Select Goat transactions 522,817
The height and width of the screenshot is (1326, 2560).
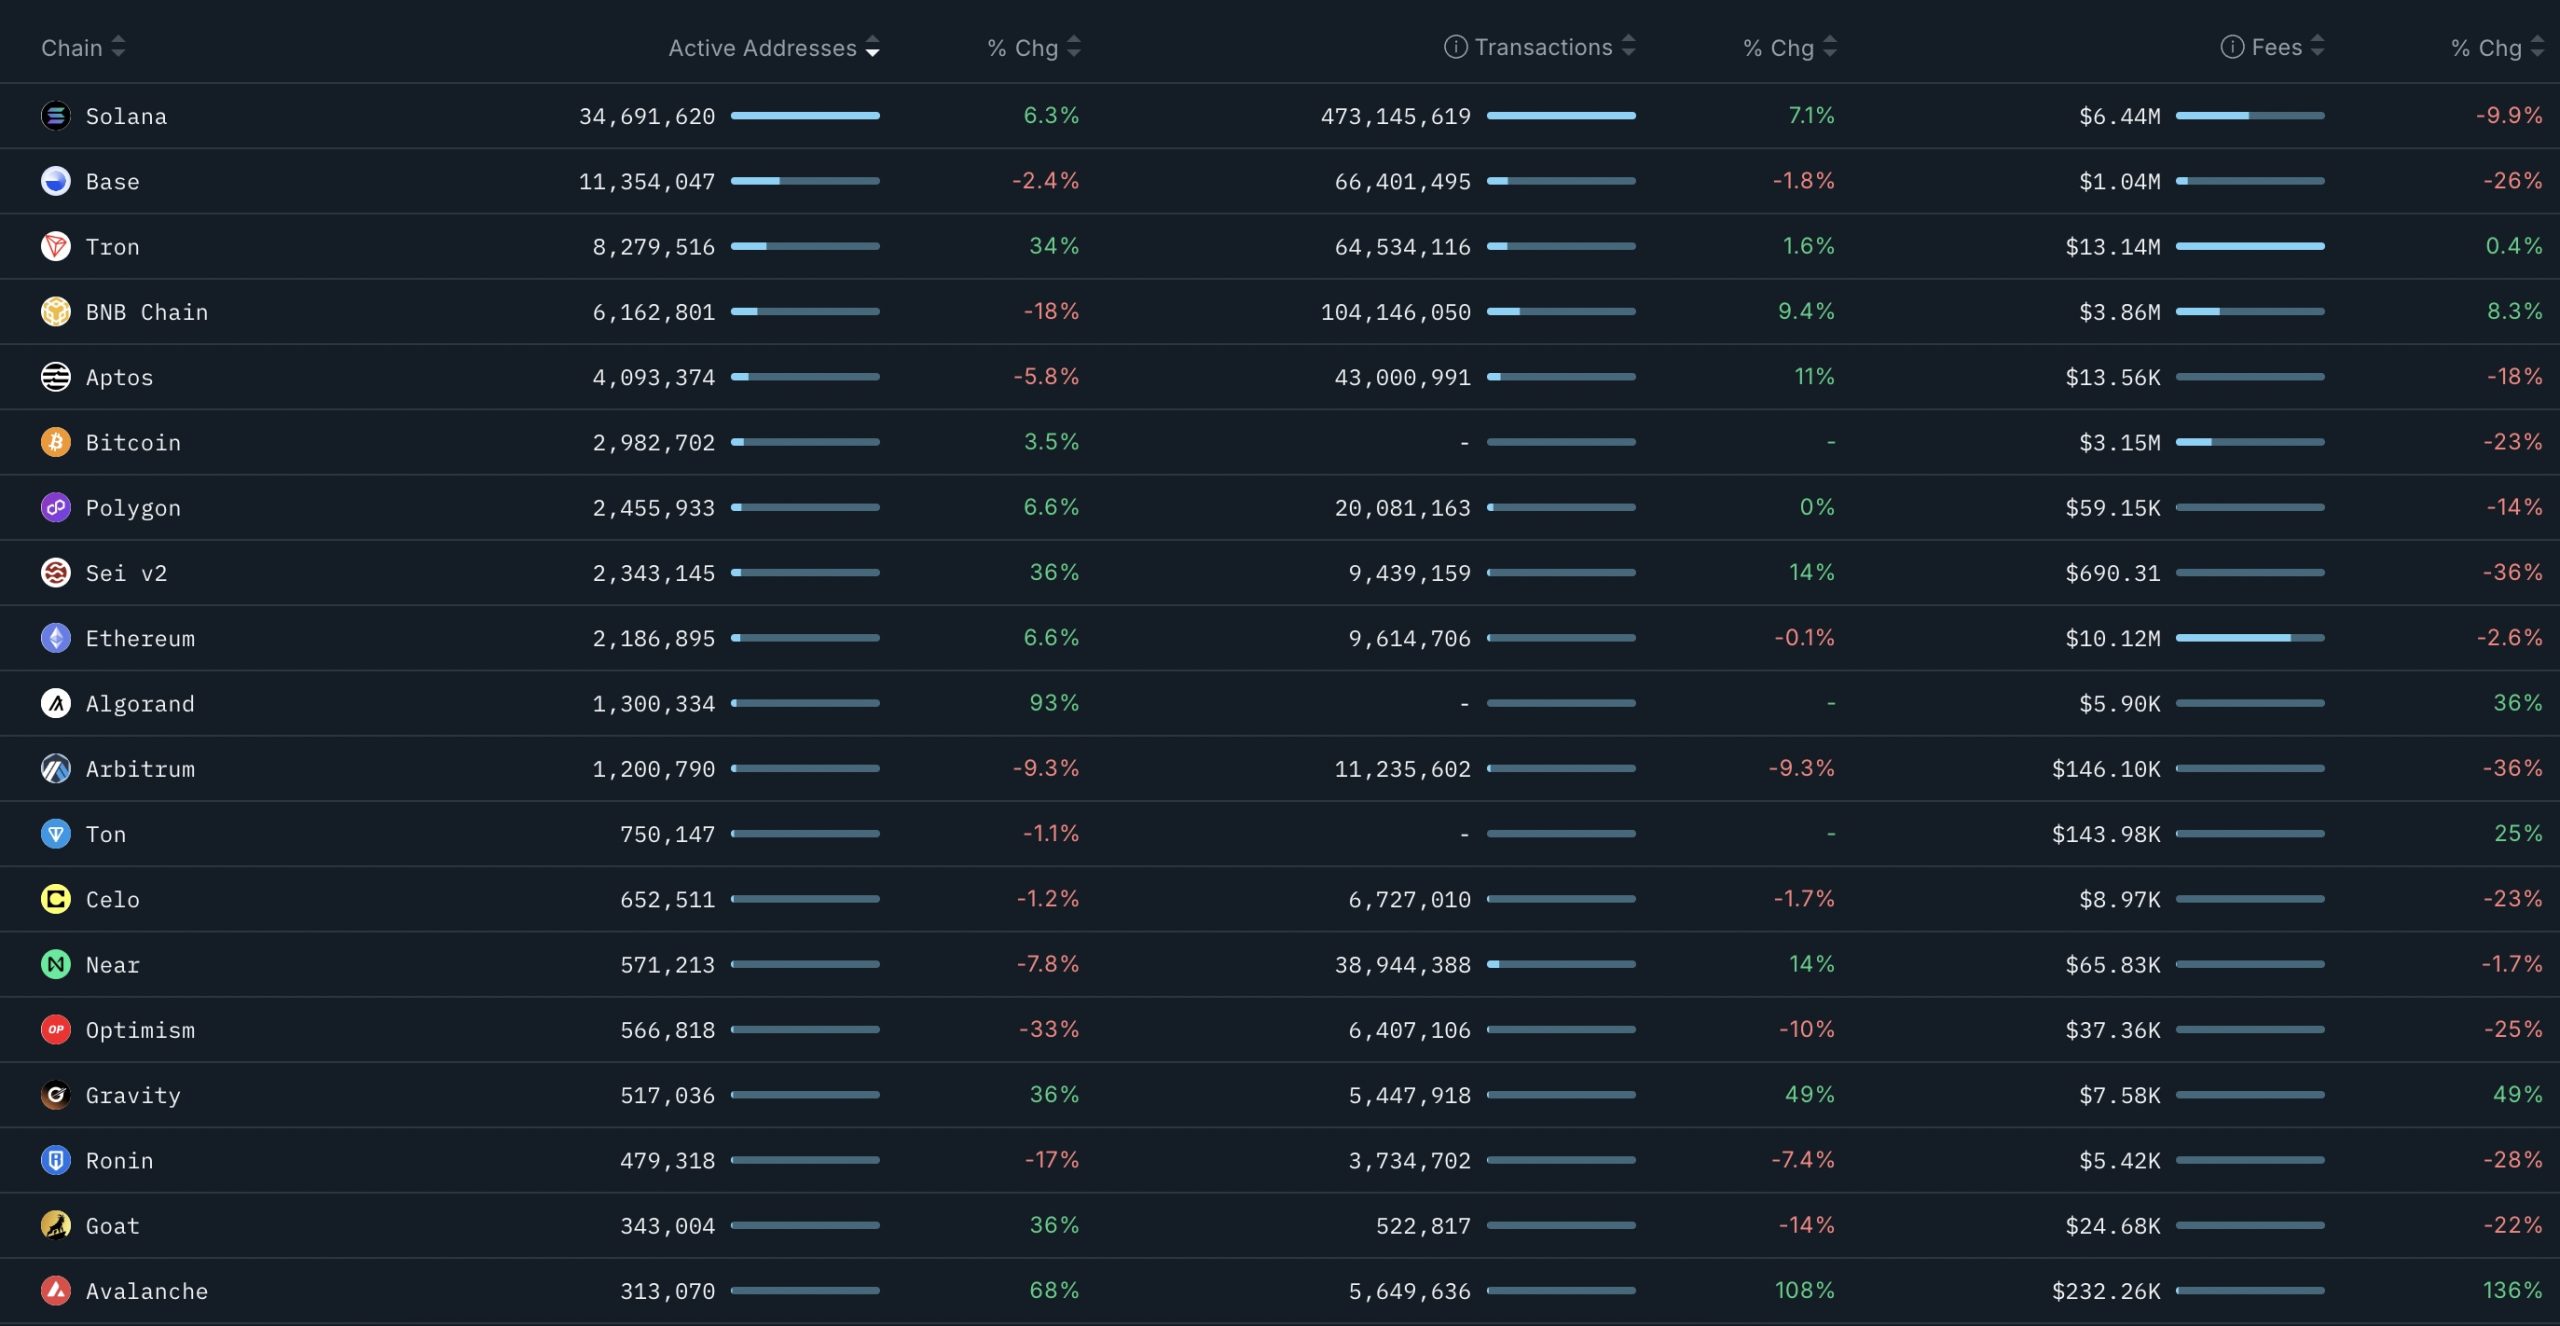(1424, 1225)
